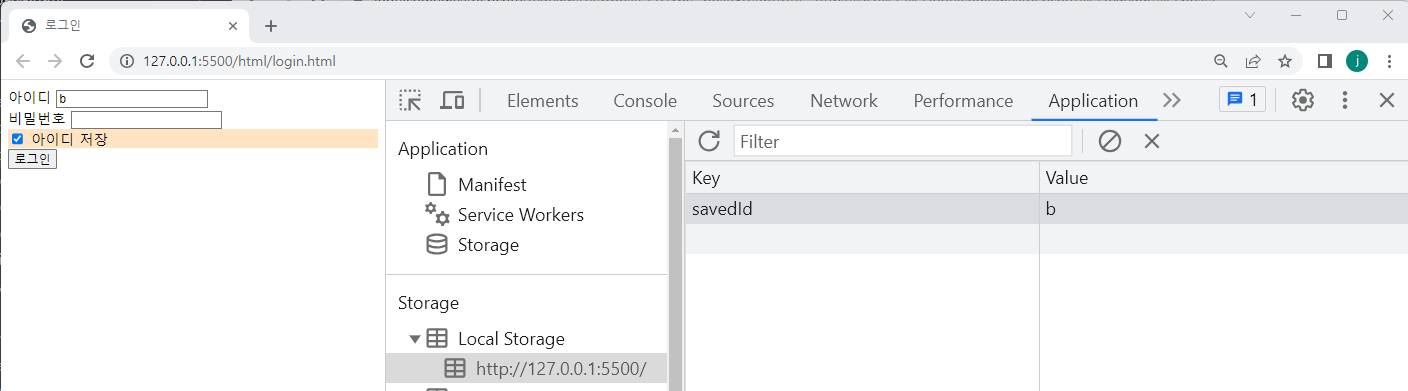Go back in browser history
The width and height of the screenshot is (1408, 391).
23,61
